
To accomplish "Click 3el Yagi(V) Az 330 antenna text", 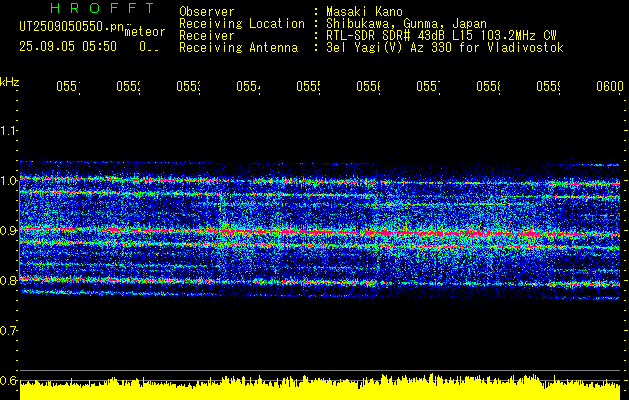I will (x=445, y=48).
